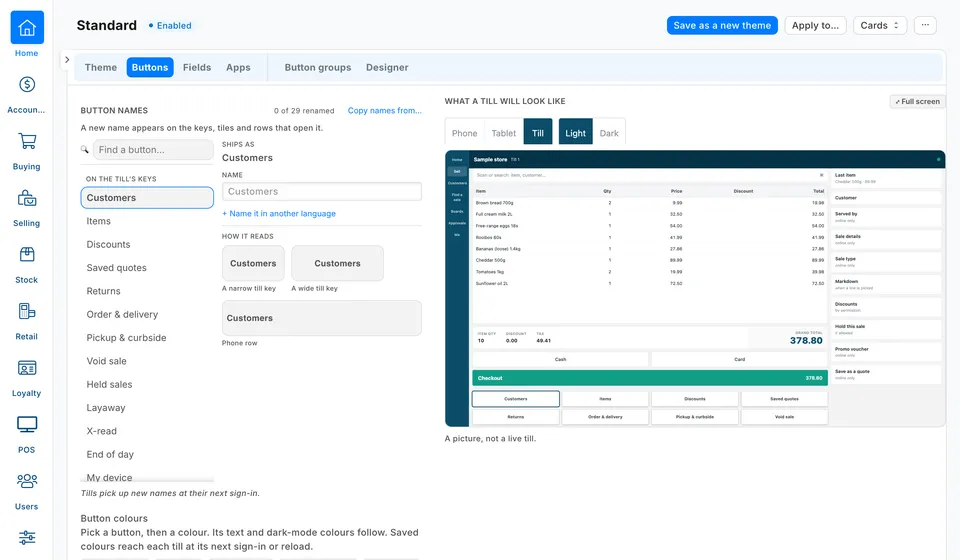This screenshot has width=960, height=560.
Task: Select Phone preview mode
Action: pyautogui.click(x=464, y=133)
